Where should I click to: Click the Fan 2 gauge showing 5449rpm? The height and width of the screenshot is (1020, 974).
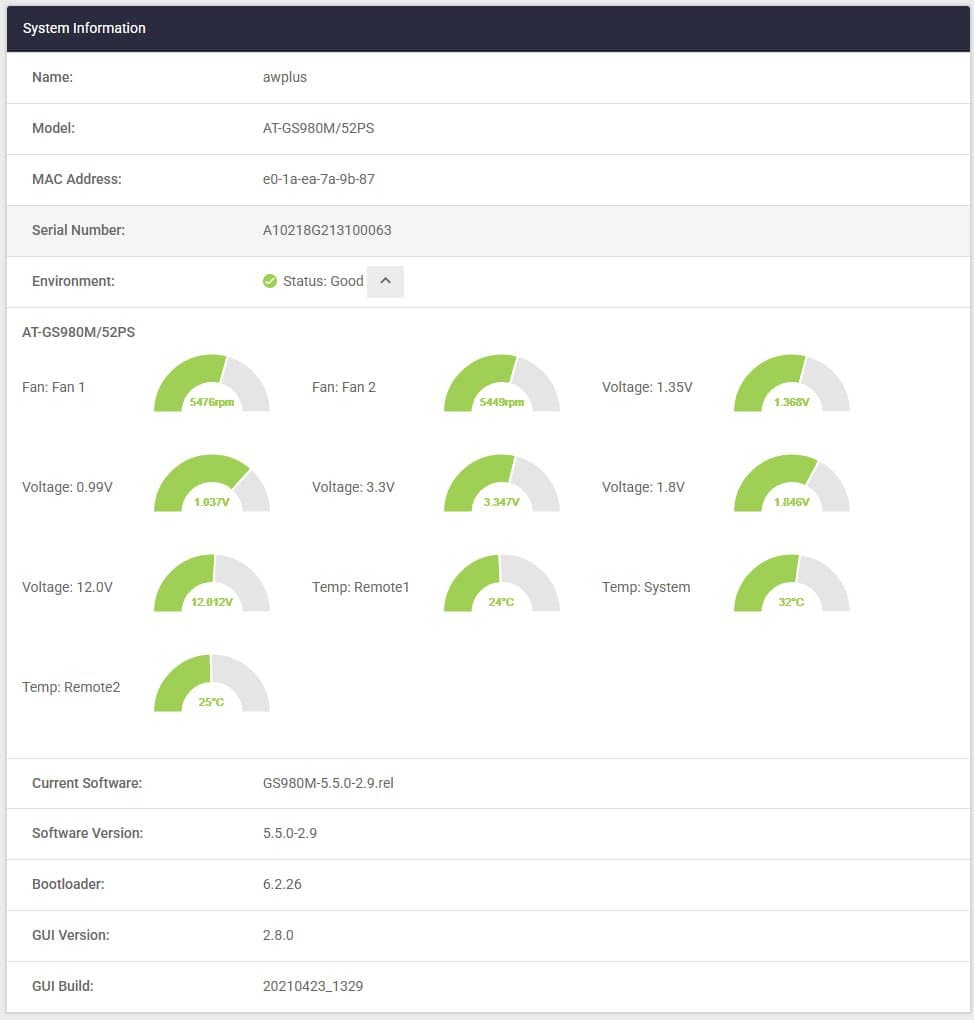click(x=502, y=383)
